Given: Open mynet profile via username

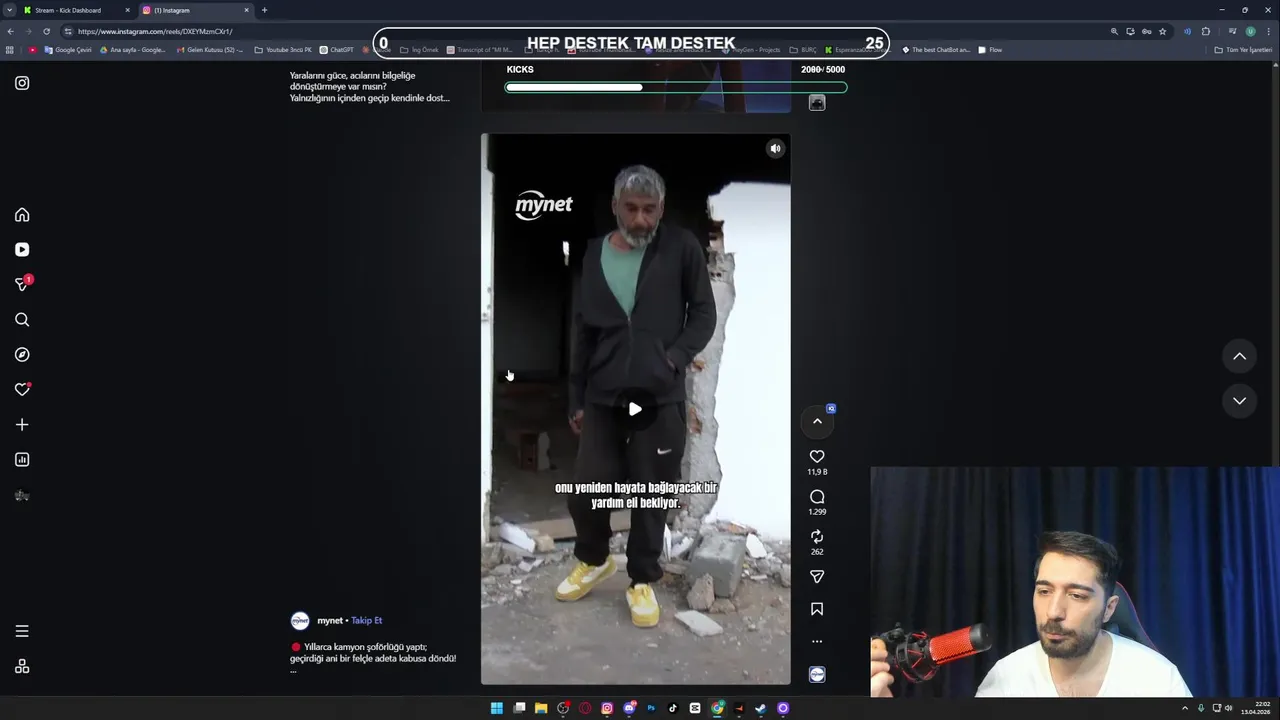Looking at the screenshot, I should coord(330,621).
